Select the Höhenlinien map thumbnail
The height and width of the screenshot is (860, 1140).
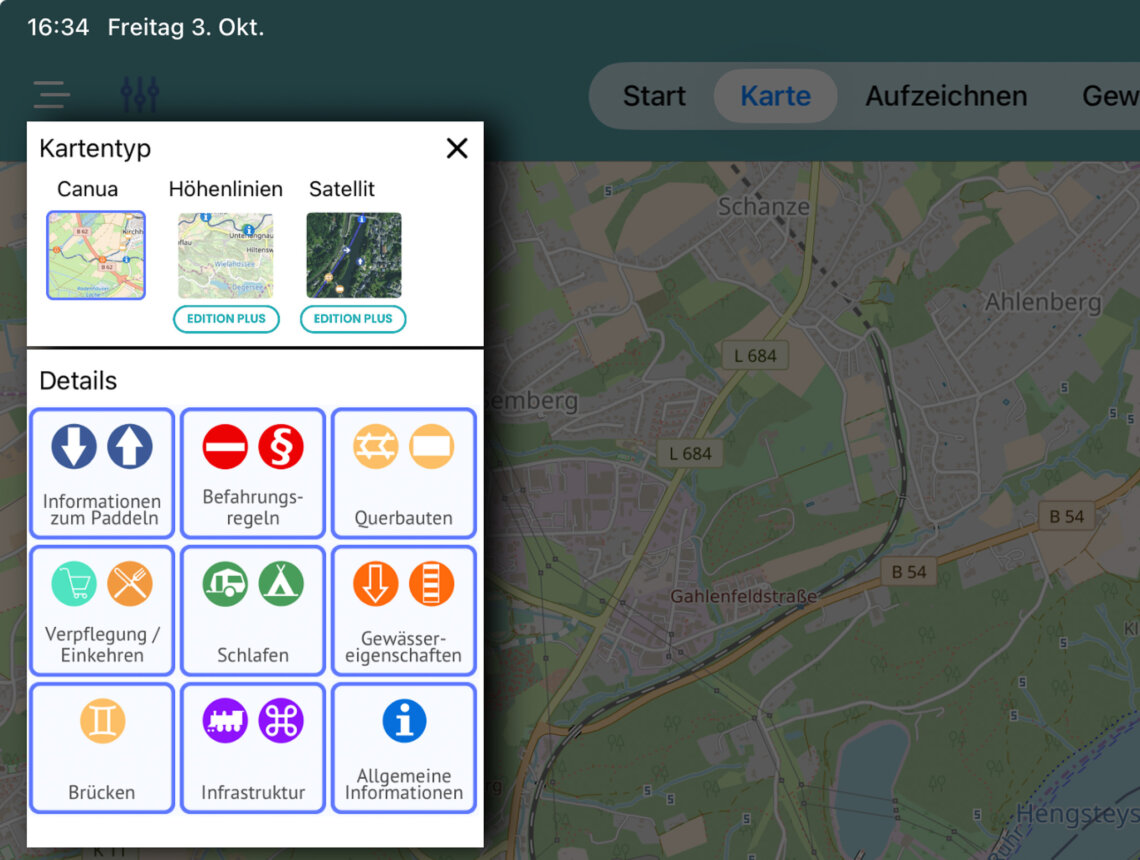click(x=225, y=255)
